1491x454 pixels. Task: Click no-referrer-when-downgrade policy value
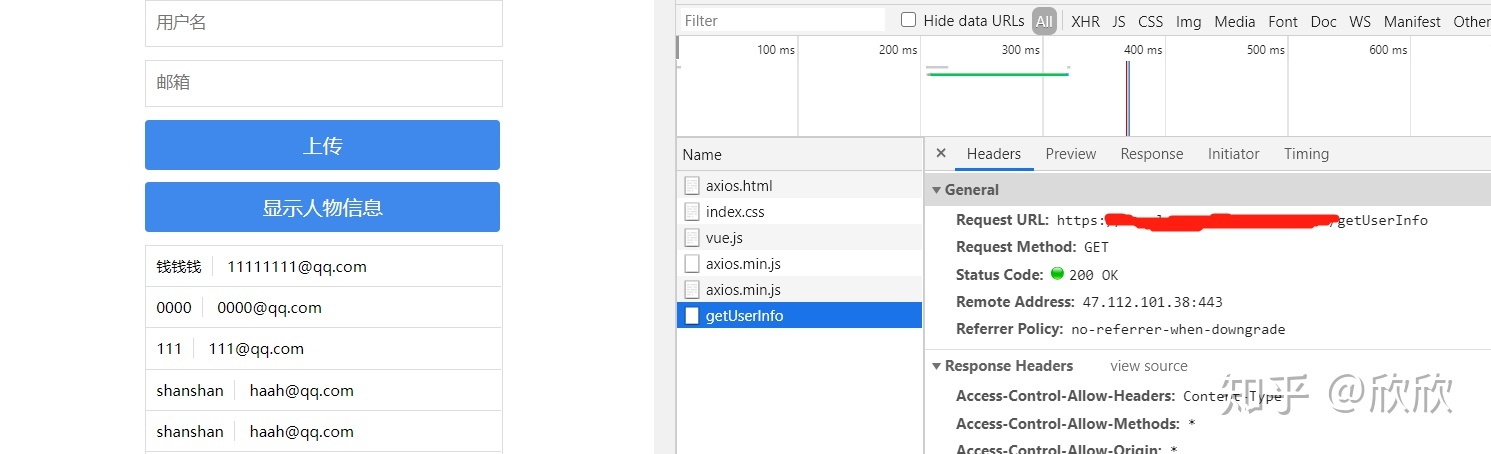[1178, 329]
